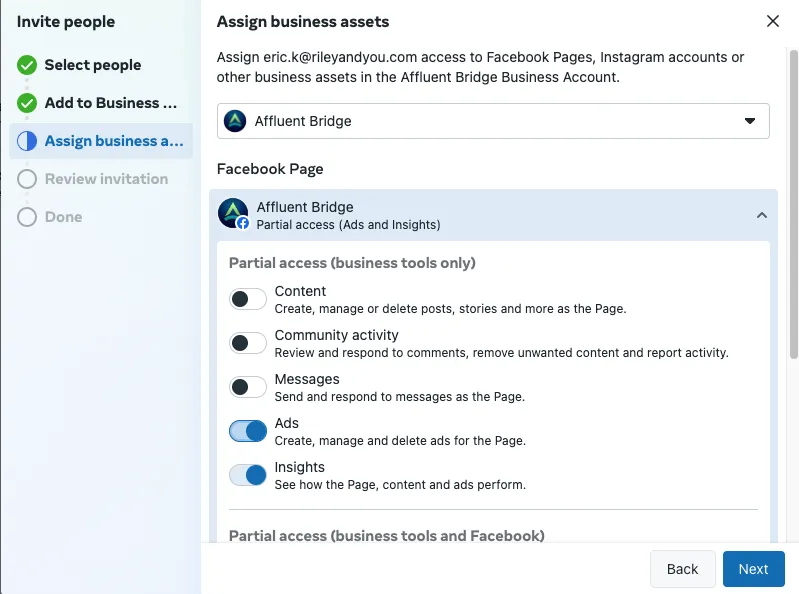Viewport: 799px width, 594px height.
Task: Select the Add to Business step
Action: tap(110, 103)
